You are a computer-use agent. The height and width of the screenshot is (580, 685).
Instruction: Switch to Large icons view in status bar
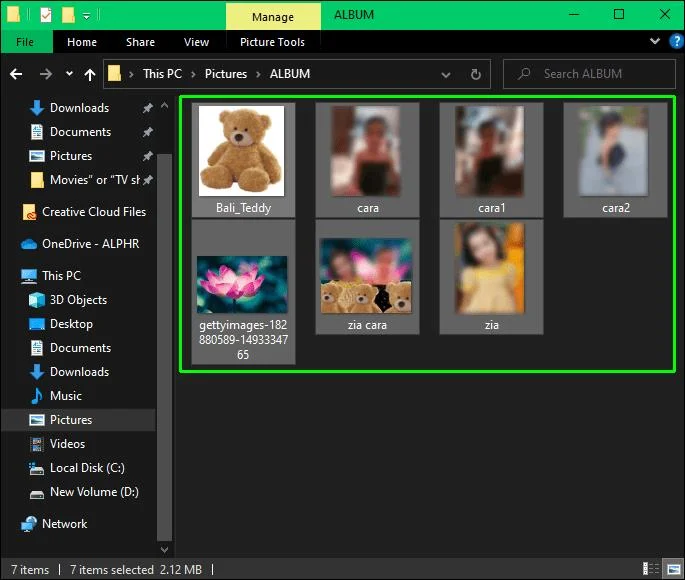tap(674, 569)
